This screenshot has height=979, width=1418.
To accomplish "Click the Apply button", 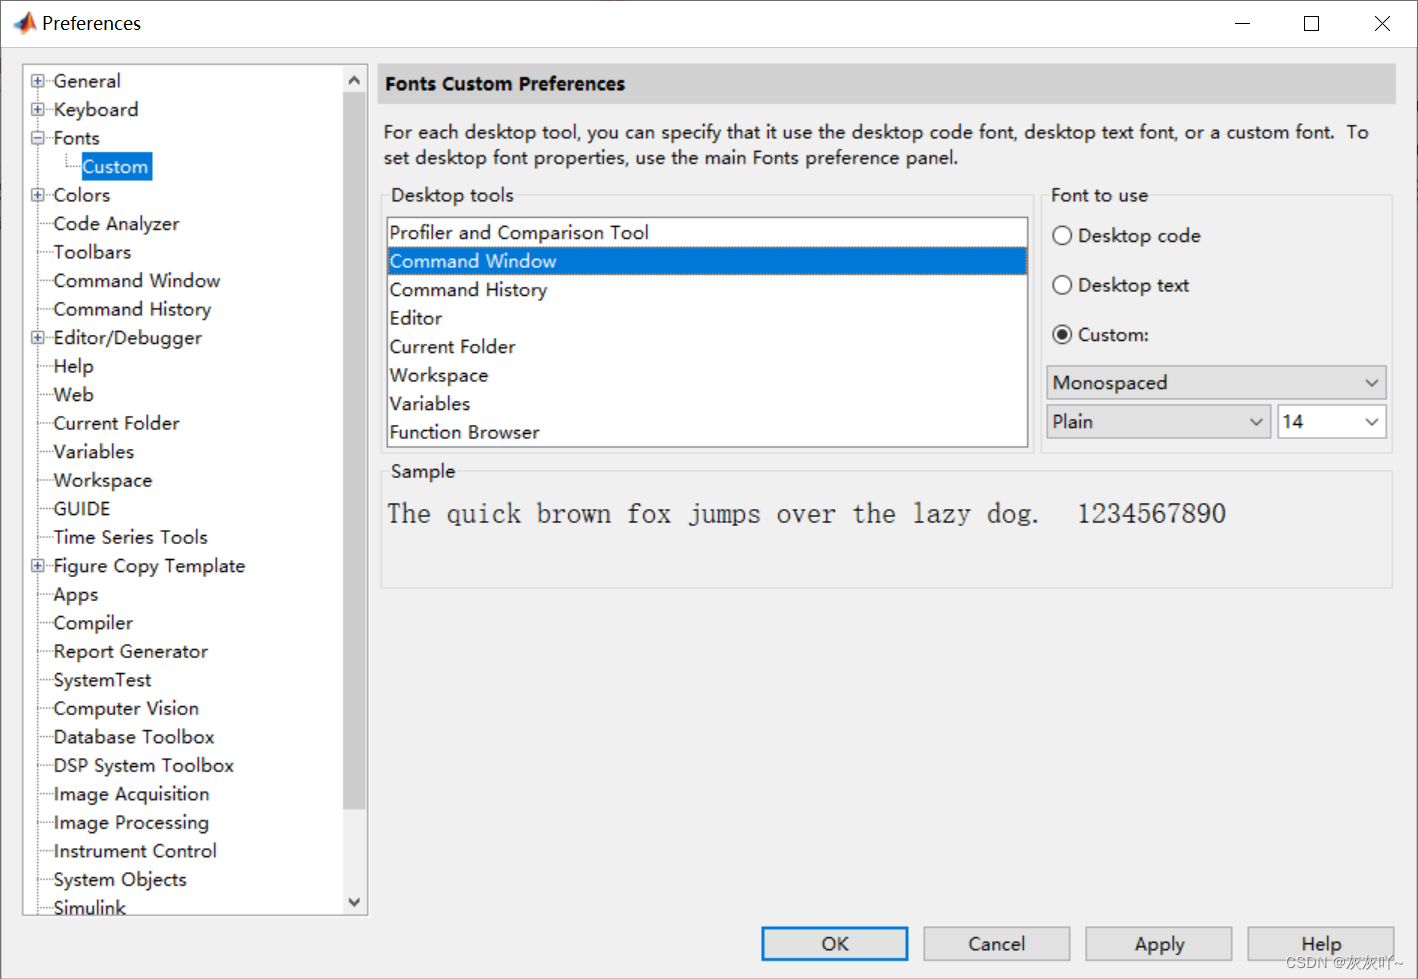I will click(1159, 944).
